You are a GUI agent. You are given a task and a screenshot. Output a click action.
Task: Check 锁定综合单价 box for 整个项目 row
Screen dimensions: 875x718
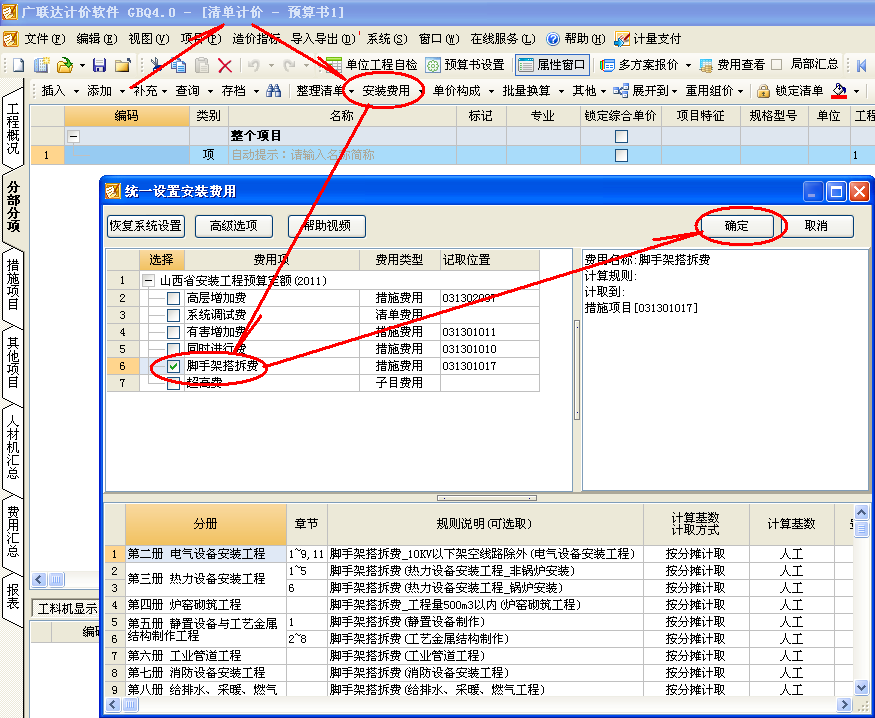tap(621, 136)
